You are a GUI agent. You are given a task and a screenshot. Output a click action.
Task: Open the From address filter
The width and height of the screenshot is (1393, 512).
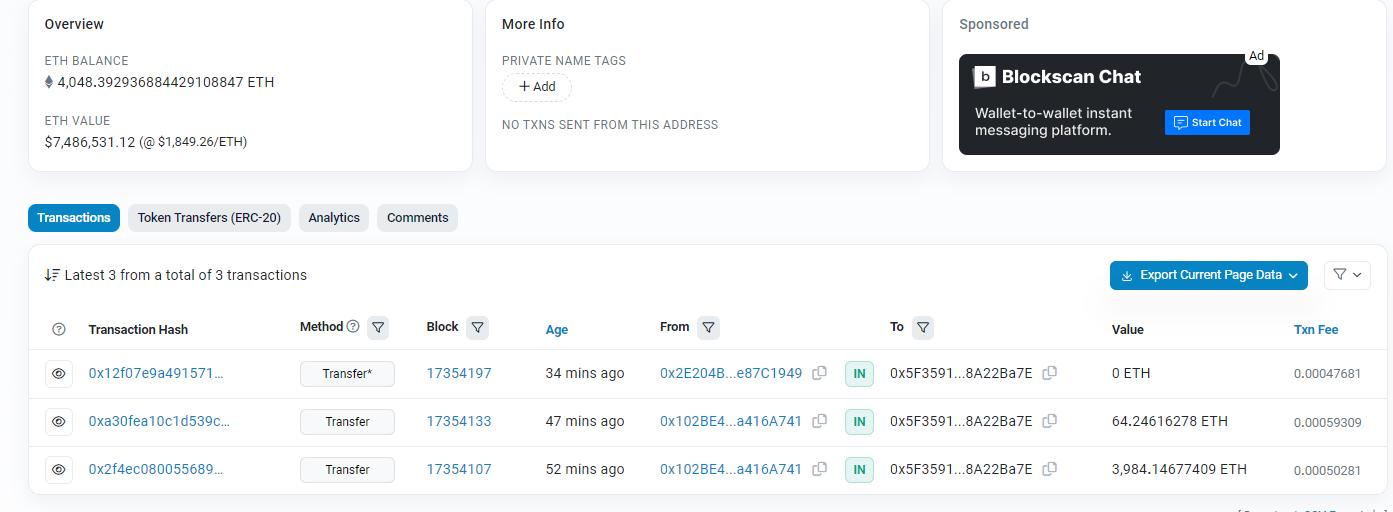(708, 327)
